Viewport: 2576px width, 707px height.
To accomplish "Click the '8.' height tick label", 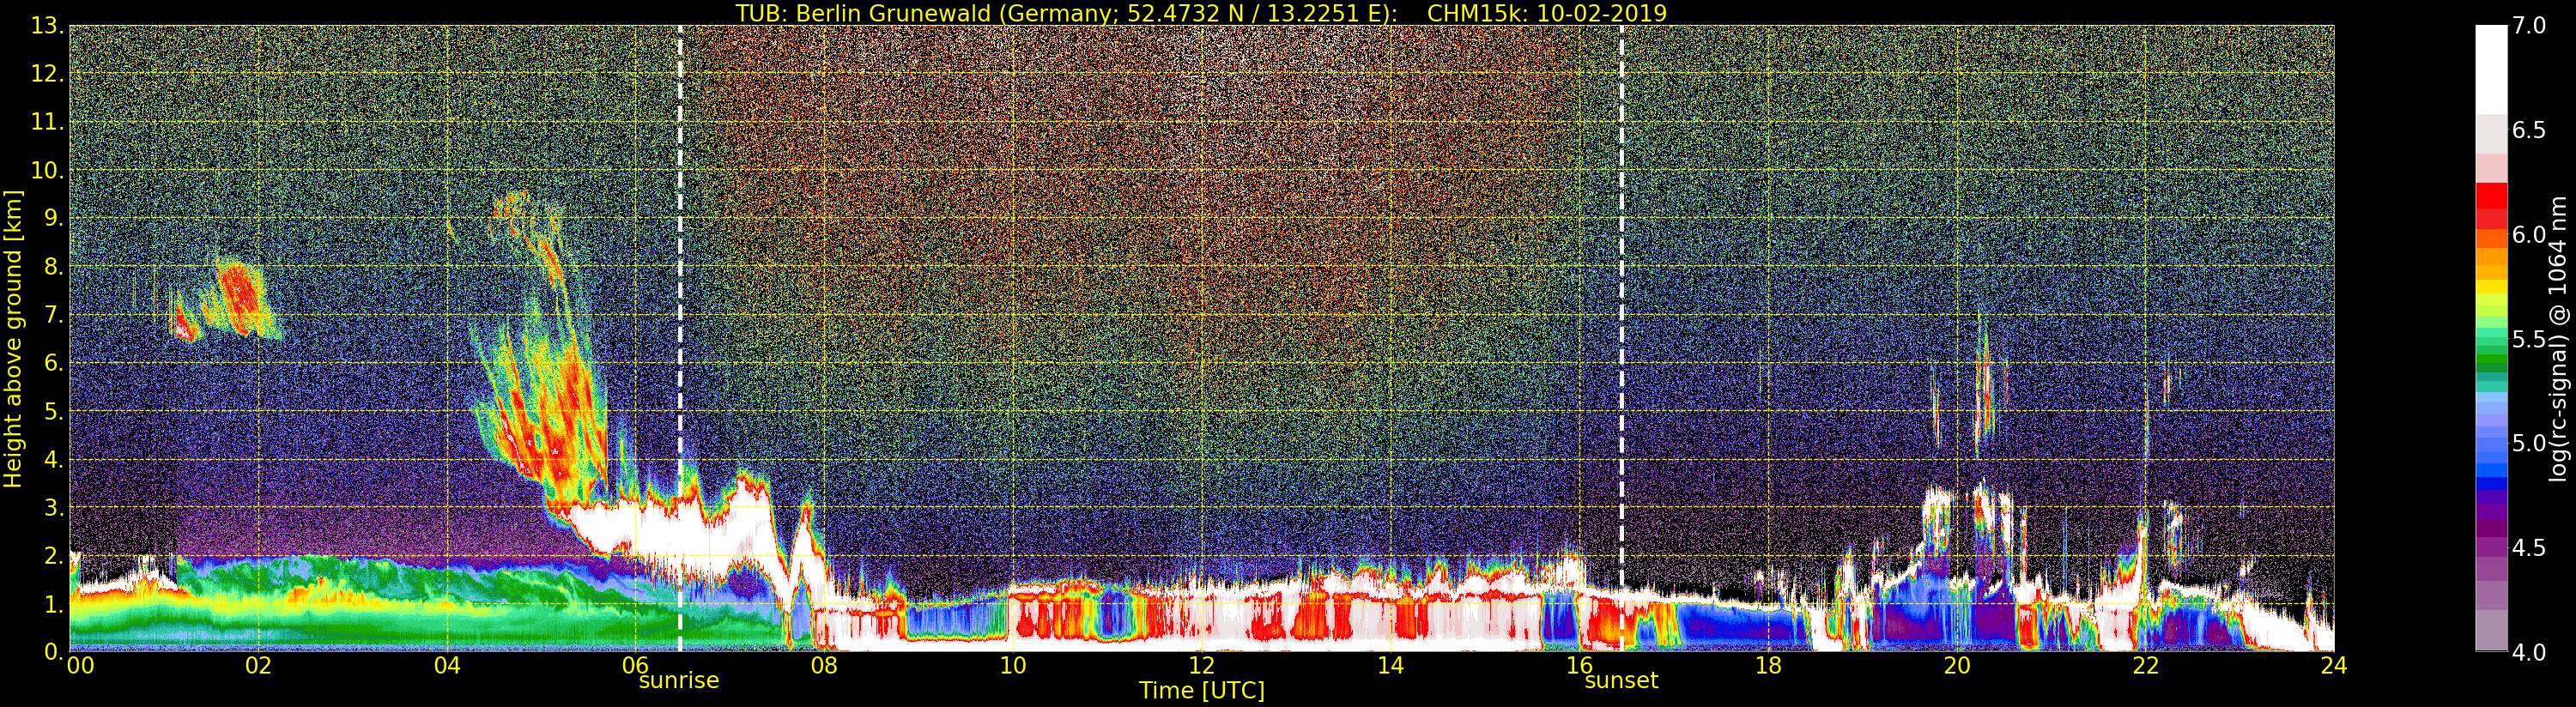I will 54,267.
